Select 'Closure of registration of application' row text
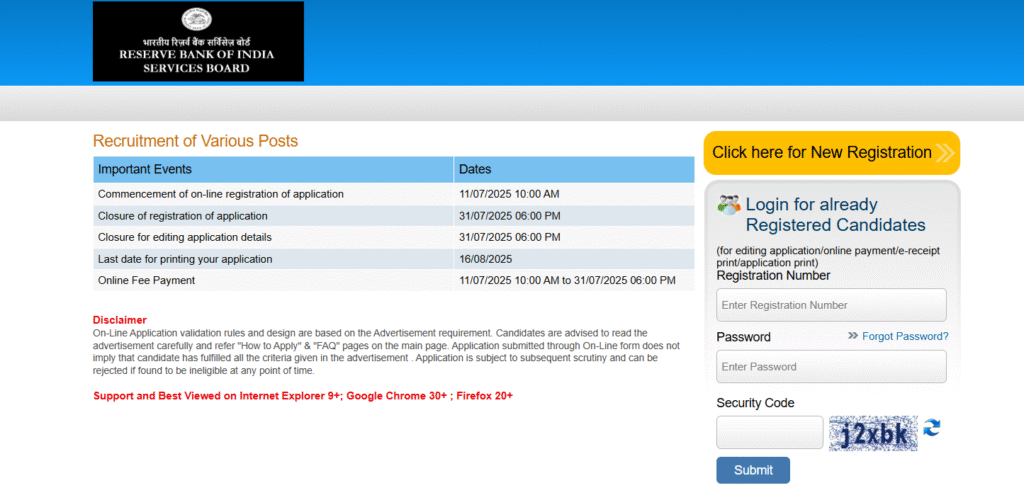This screenshot has height=500, width=1024. (x=183, y=216)
